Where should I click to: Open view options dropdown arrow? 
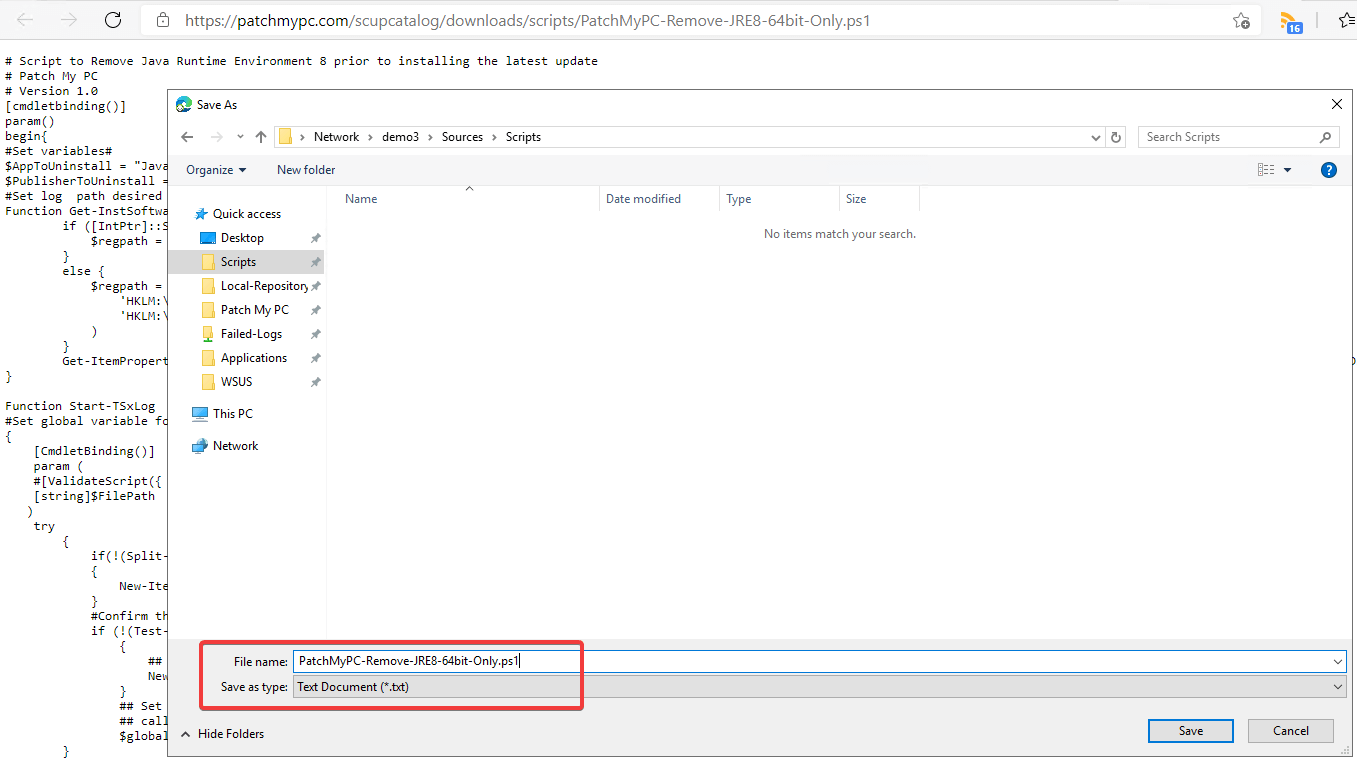tap(1287, 170)
